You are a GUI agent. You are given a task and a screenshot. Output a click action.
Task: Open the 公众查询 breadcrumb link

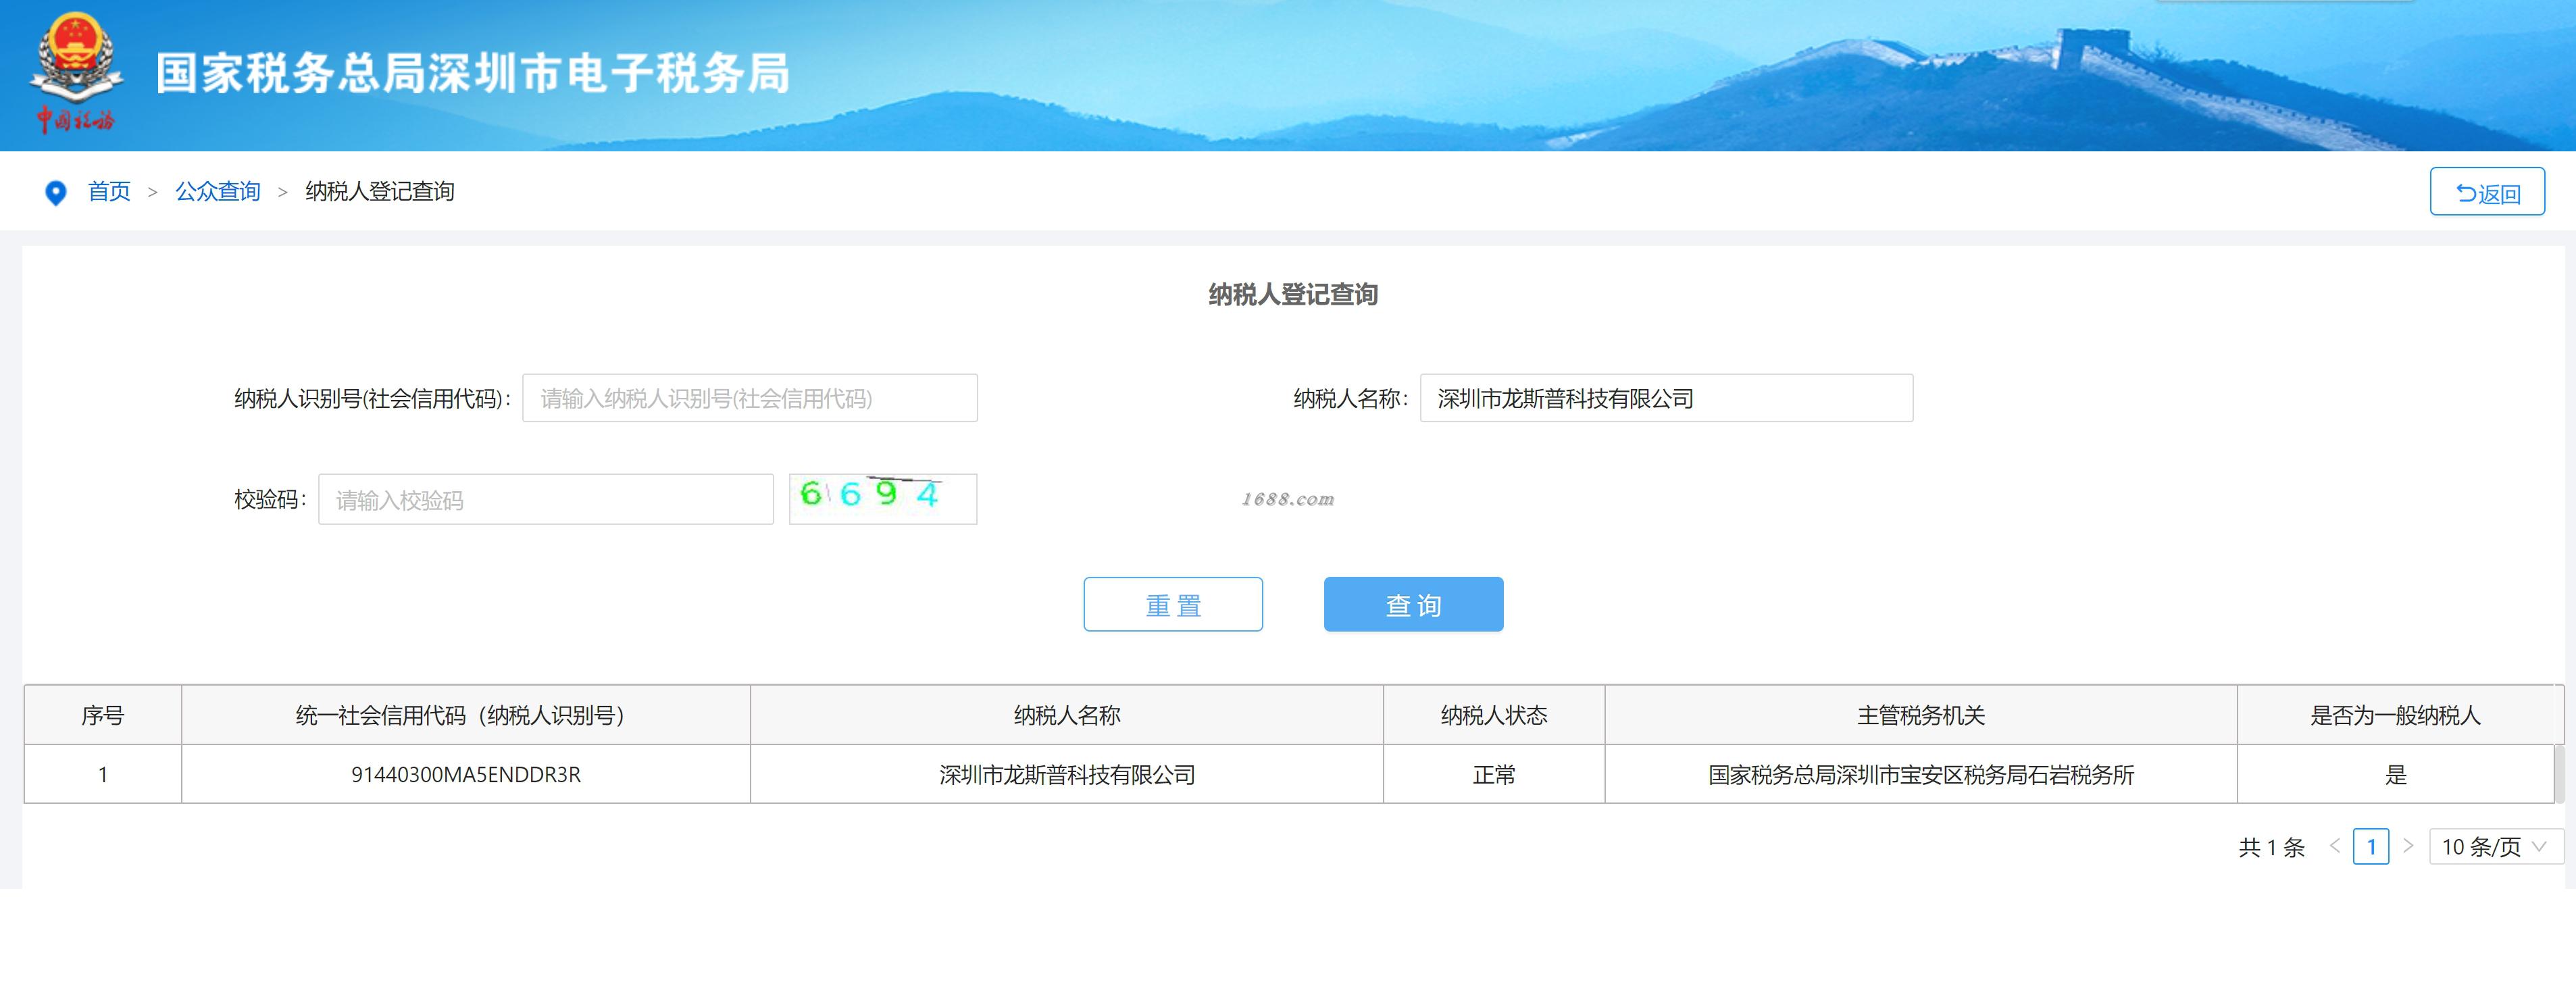[x=218, y=191]
